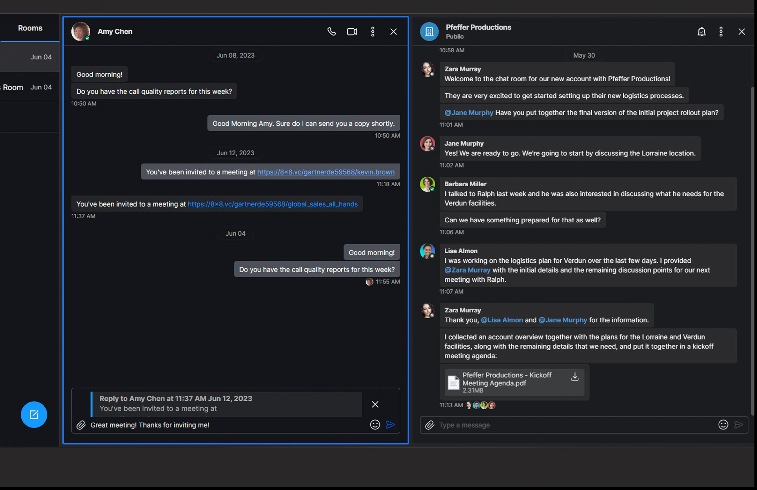The height and width of the screenshot is (490, 757).
Task: Open more options in Amy Chen chat
Action: tap(373, 32)
